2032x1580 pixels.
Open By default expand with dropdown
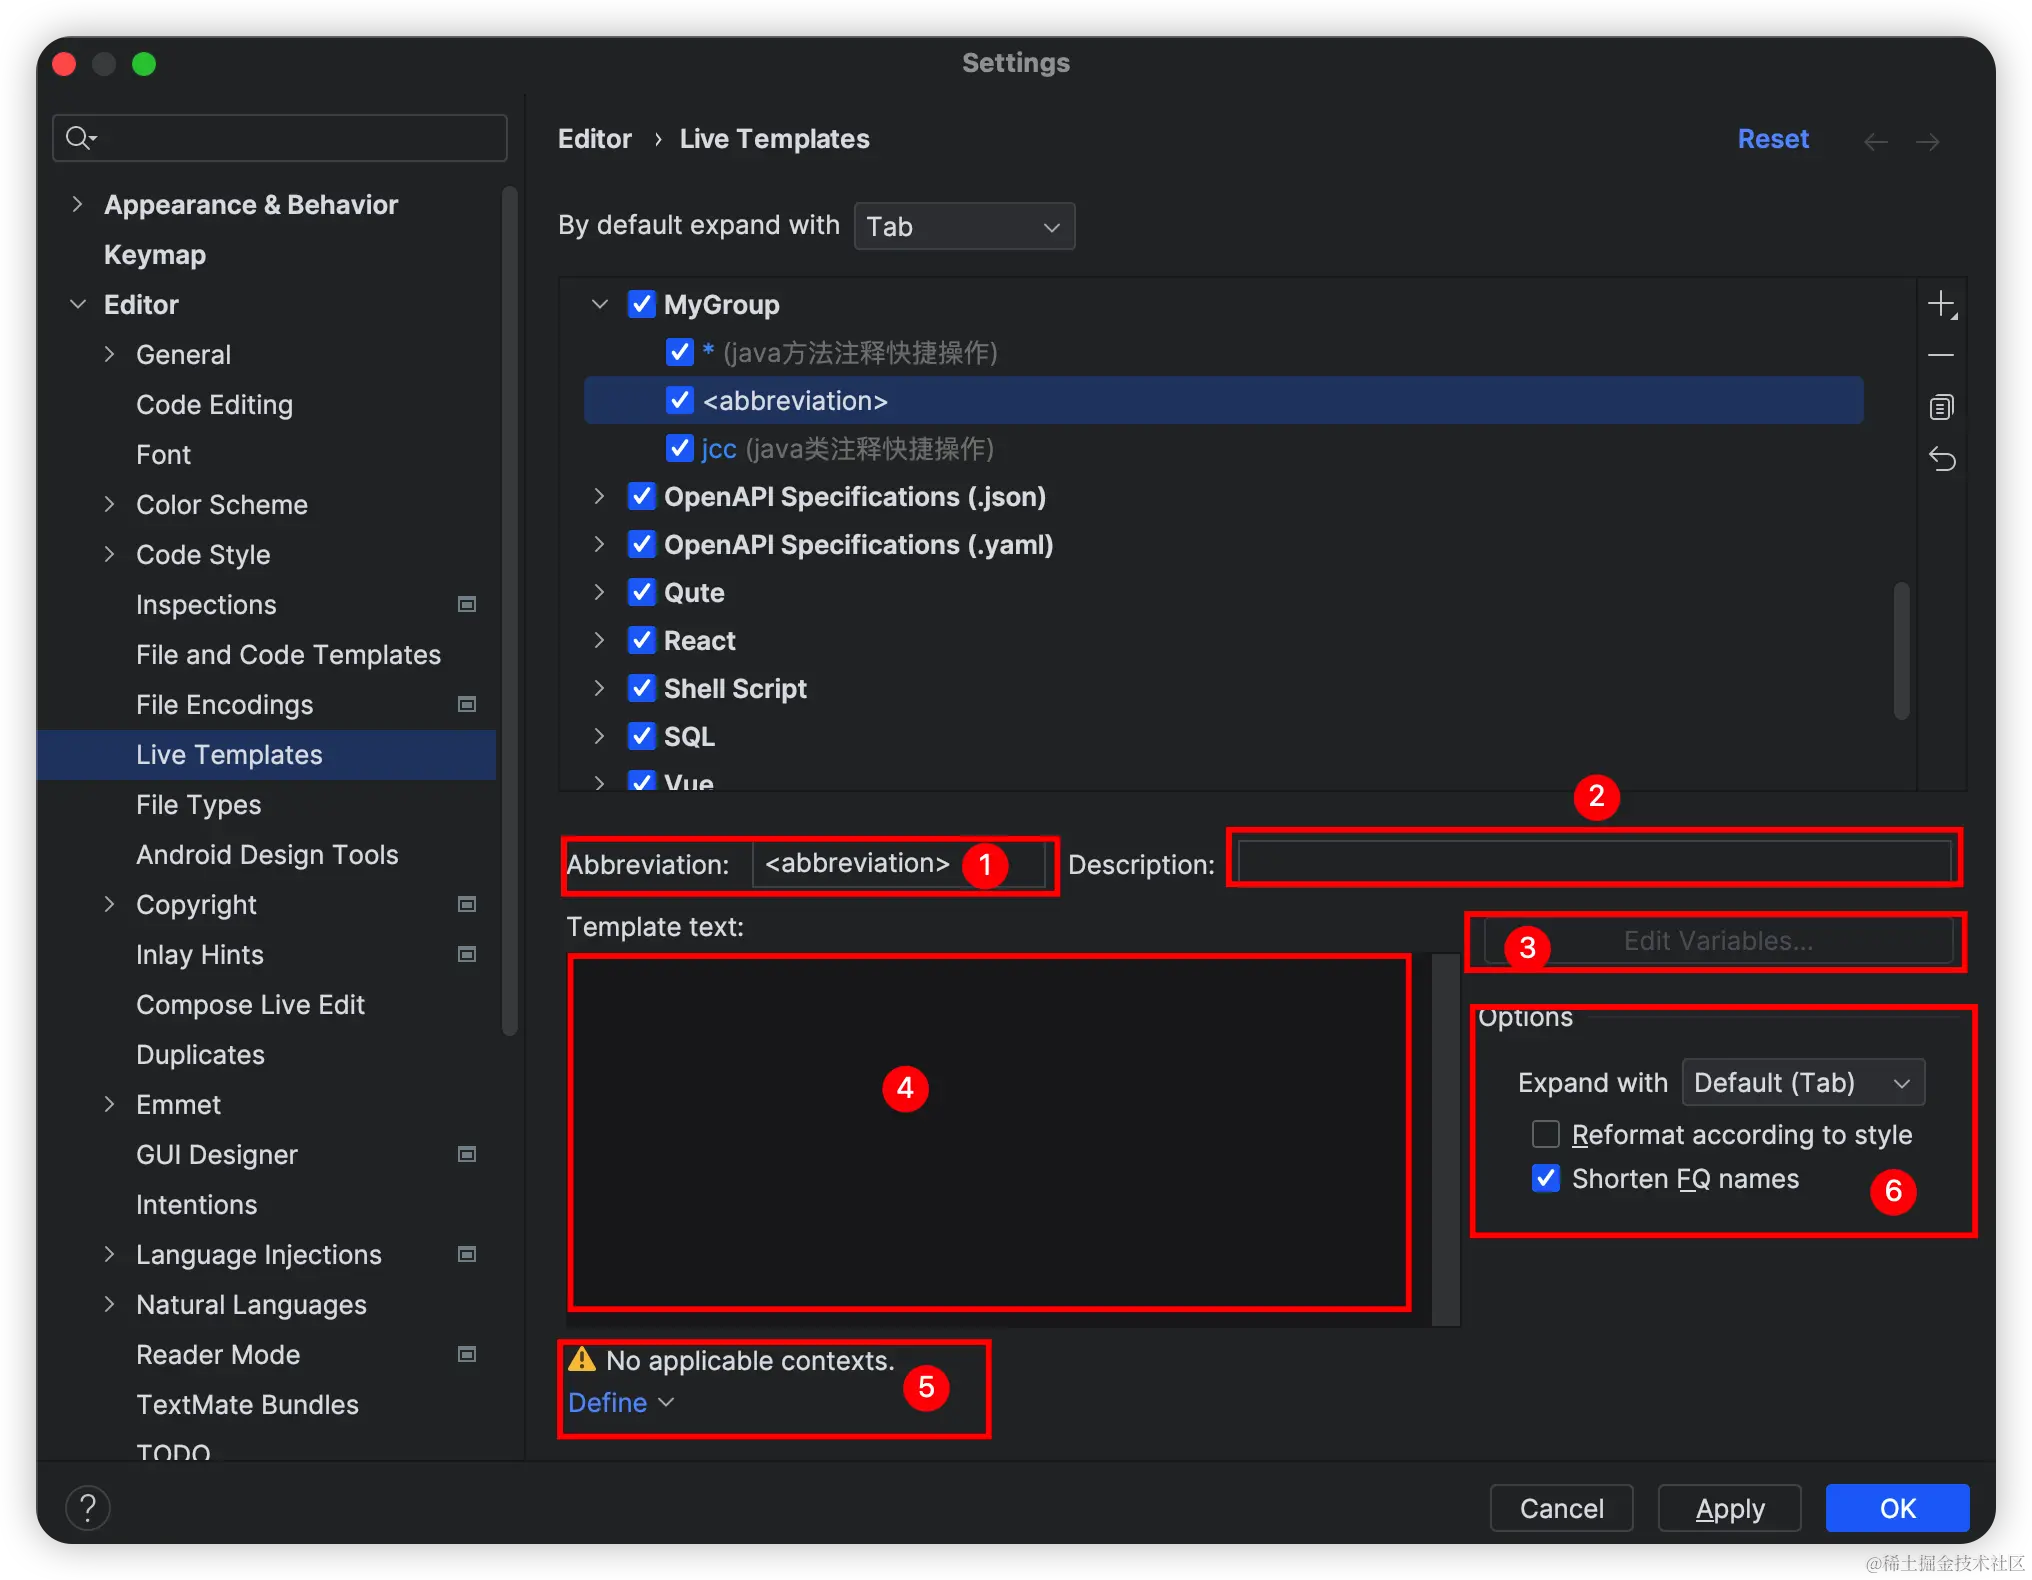click(x=964, y=226)
